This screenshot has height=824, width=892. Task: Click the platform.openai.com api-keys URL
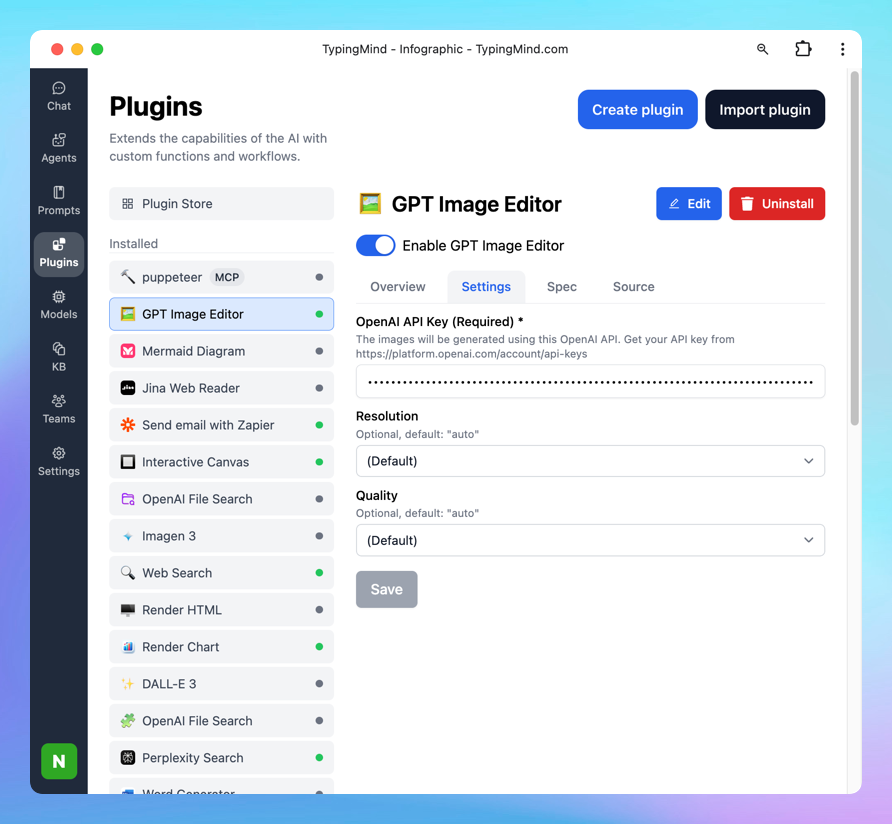click(x=471, y=354)
